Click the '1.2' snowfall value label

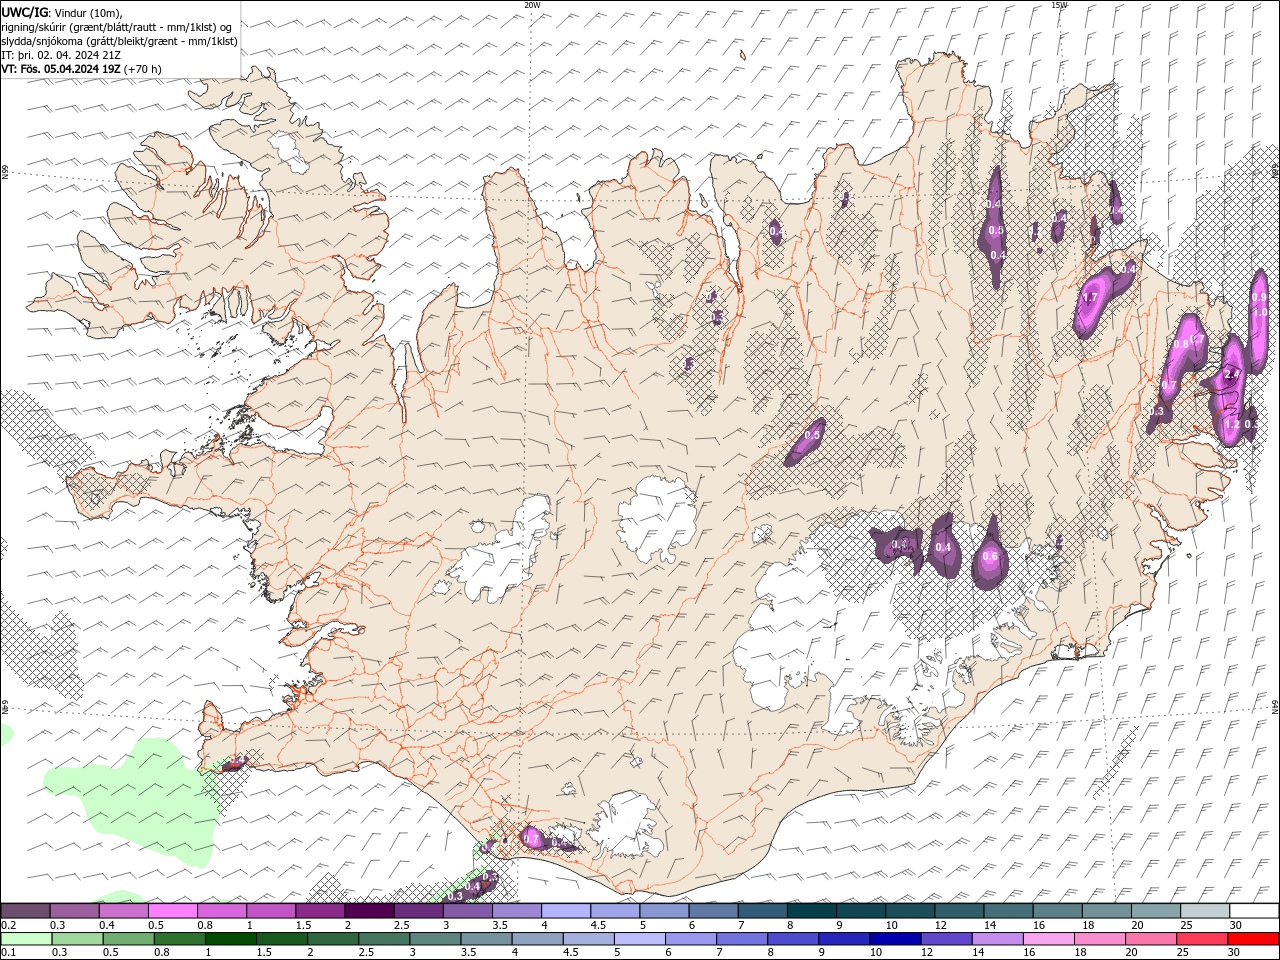[x=1232, y=424]
